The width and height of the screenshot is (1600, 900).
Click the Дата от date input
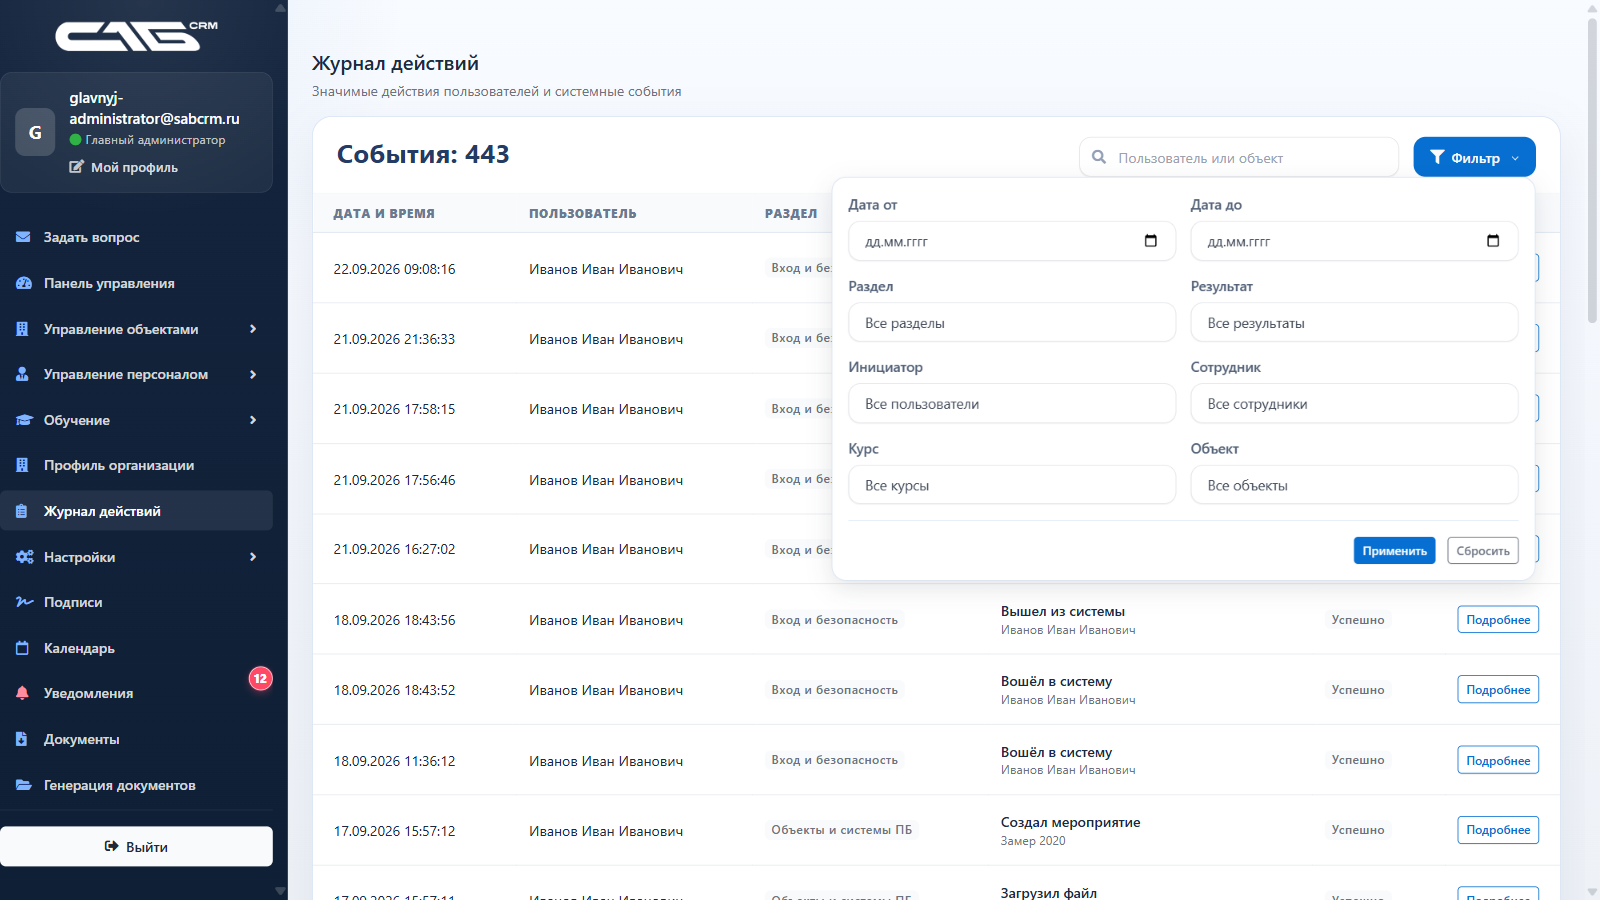(x=1012, y=241)
